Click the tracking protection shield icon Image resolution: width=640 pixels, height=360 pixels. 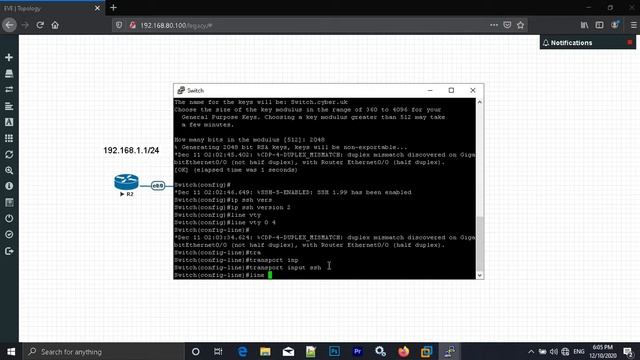[x=119, y=25]
